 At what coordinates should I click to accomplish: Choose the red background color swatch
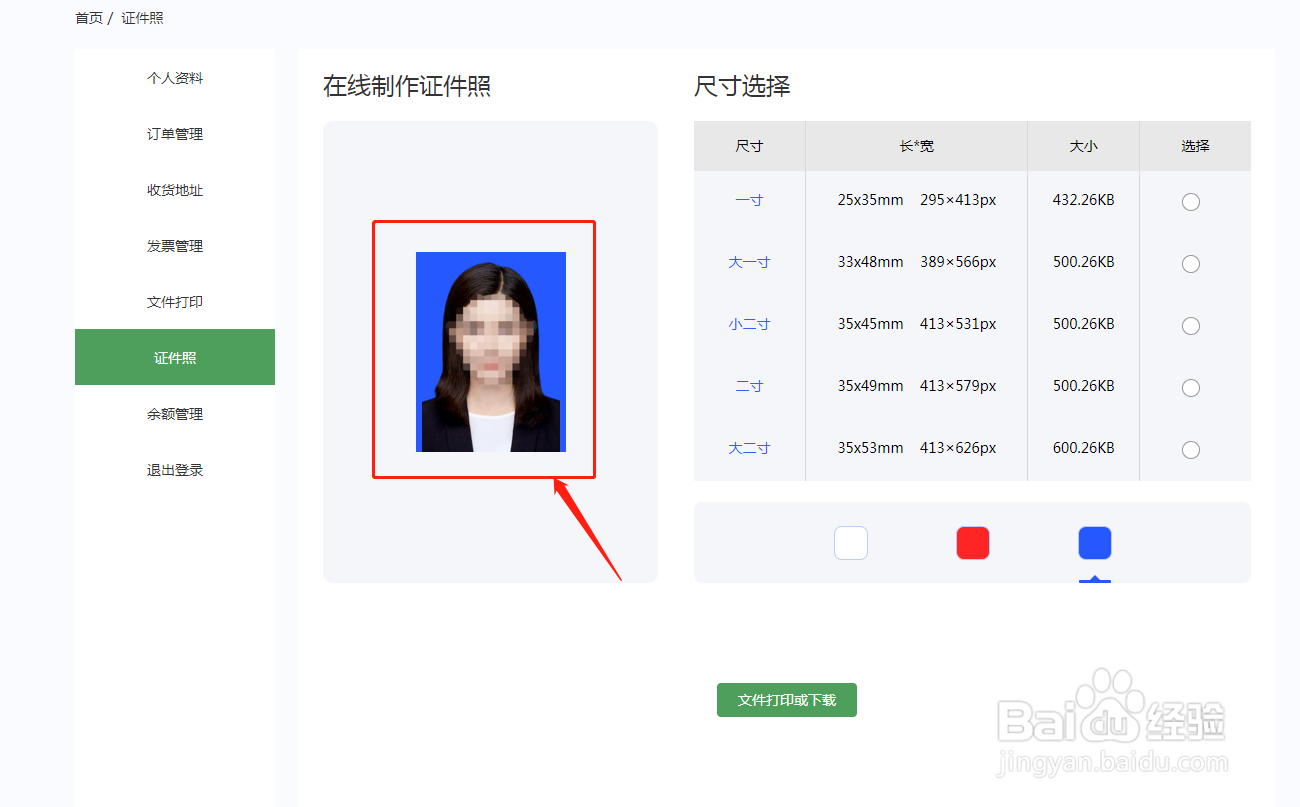973,543
